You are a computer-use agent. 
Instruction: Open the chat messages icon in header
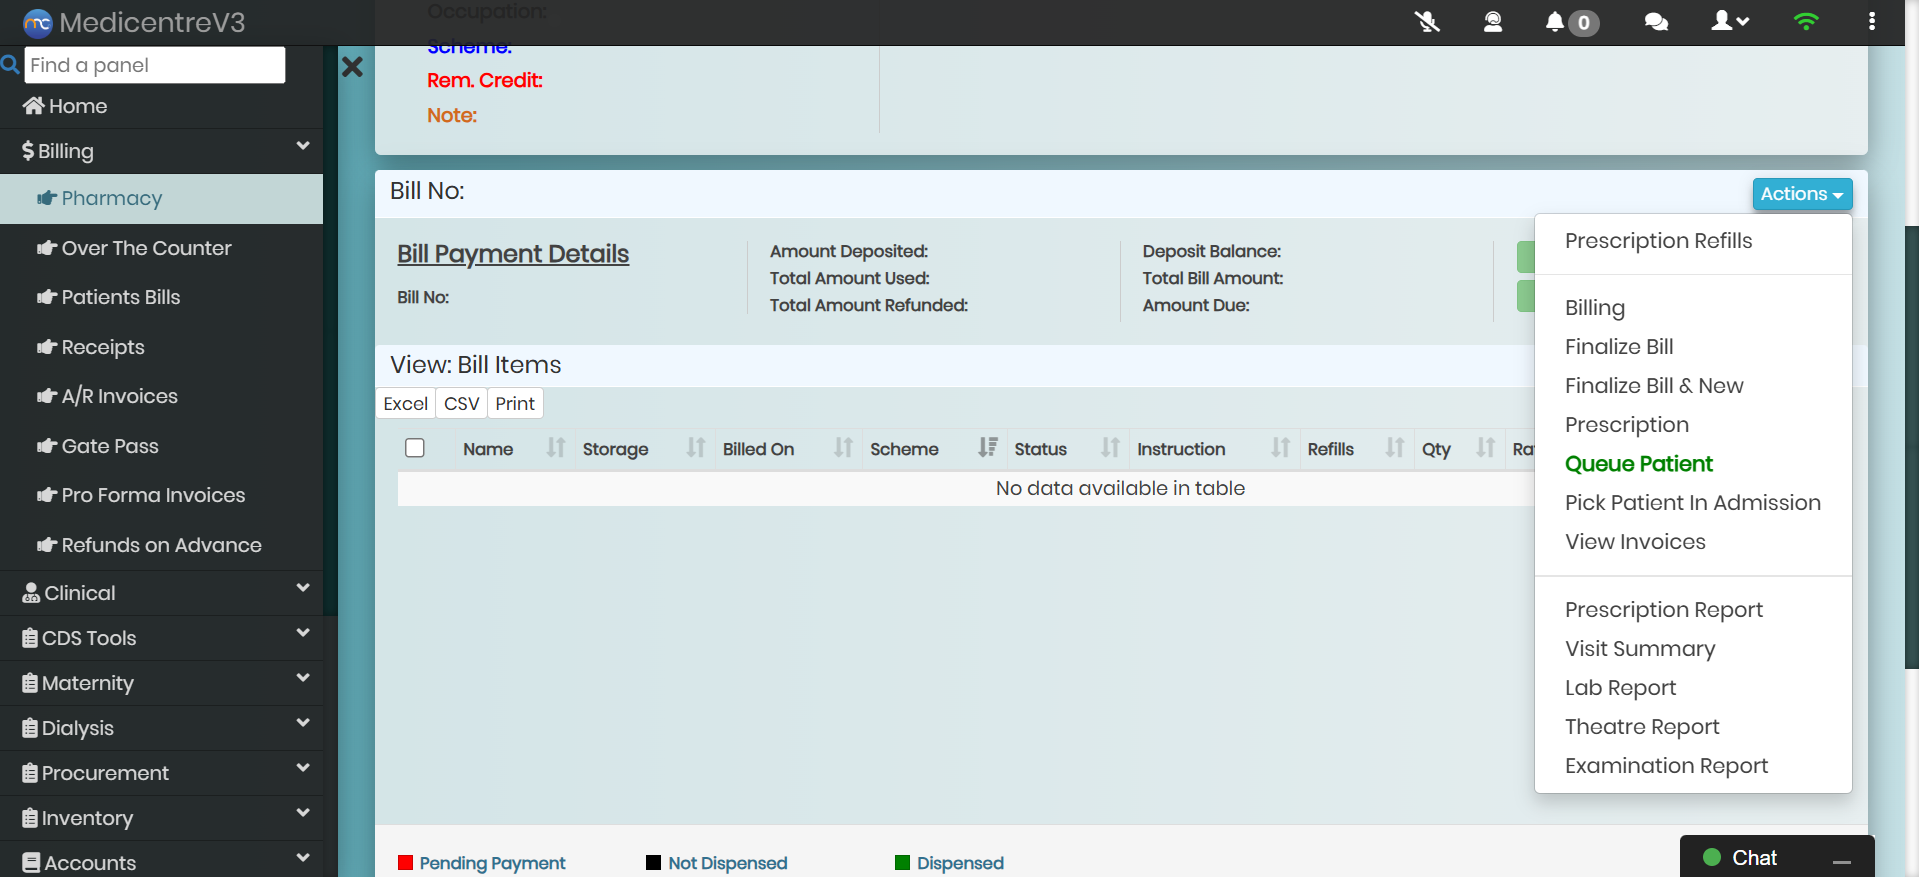1656,22
